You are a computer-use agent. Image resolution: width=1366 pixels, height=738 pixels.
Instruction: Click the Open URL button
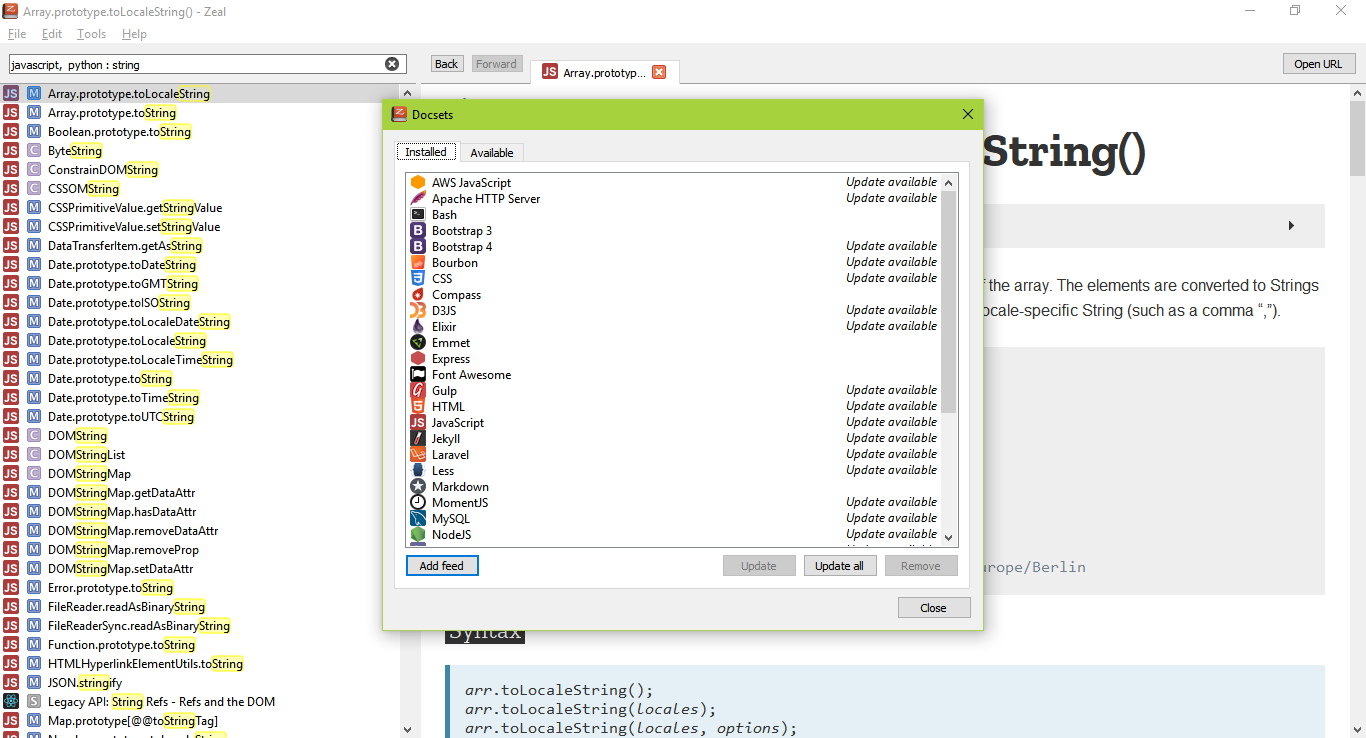[x=1319, y=64]
